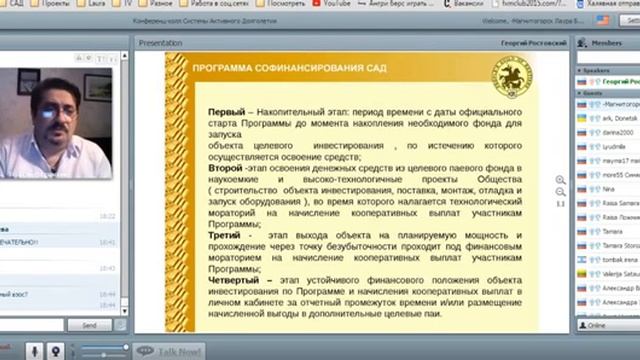Select member Lyudmila
640x360 pixels.
coord(608,147)
